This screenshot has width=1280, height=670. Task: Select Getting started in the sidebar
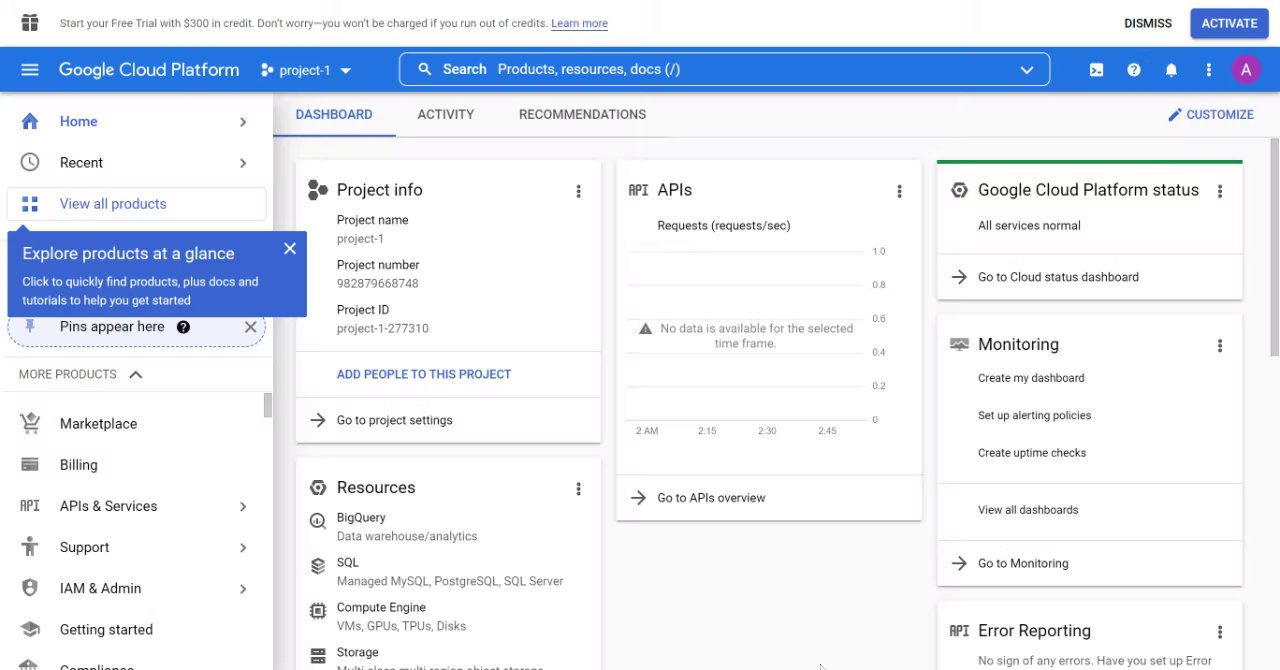[x=106, y=630]
